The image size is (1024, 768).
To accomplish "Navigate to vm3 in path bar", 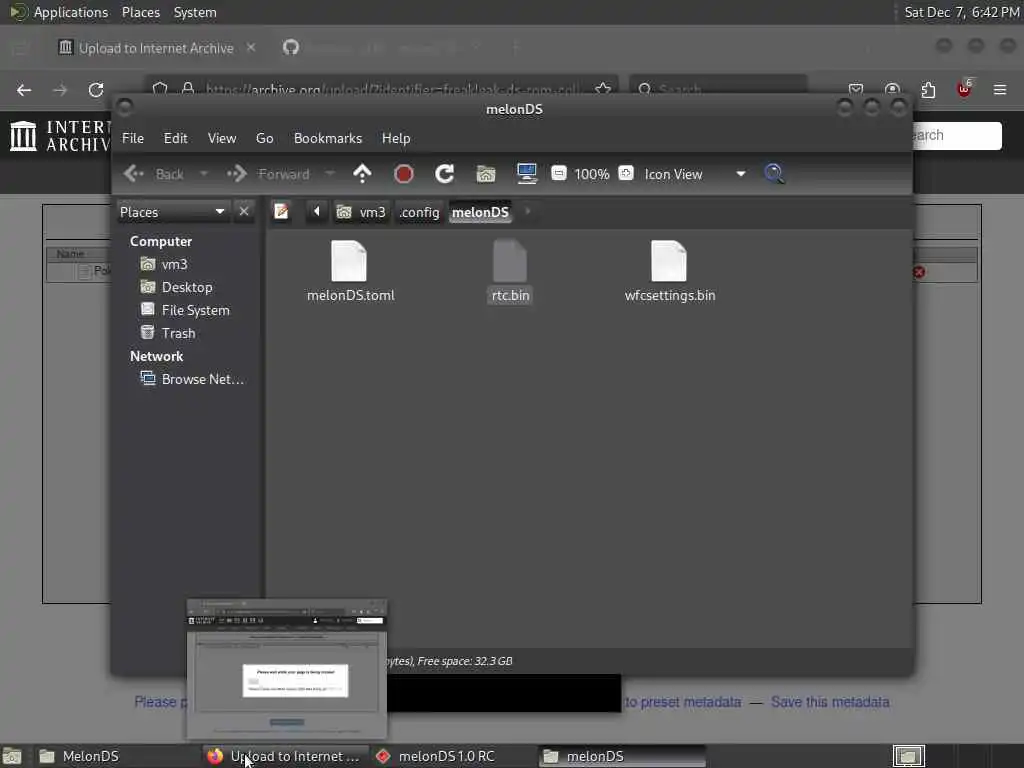I will pos(362,212).
